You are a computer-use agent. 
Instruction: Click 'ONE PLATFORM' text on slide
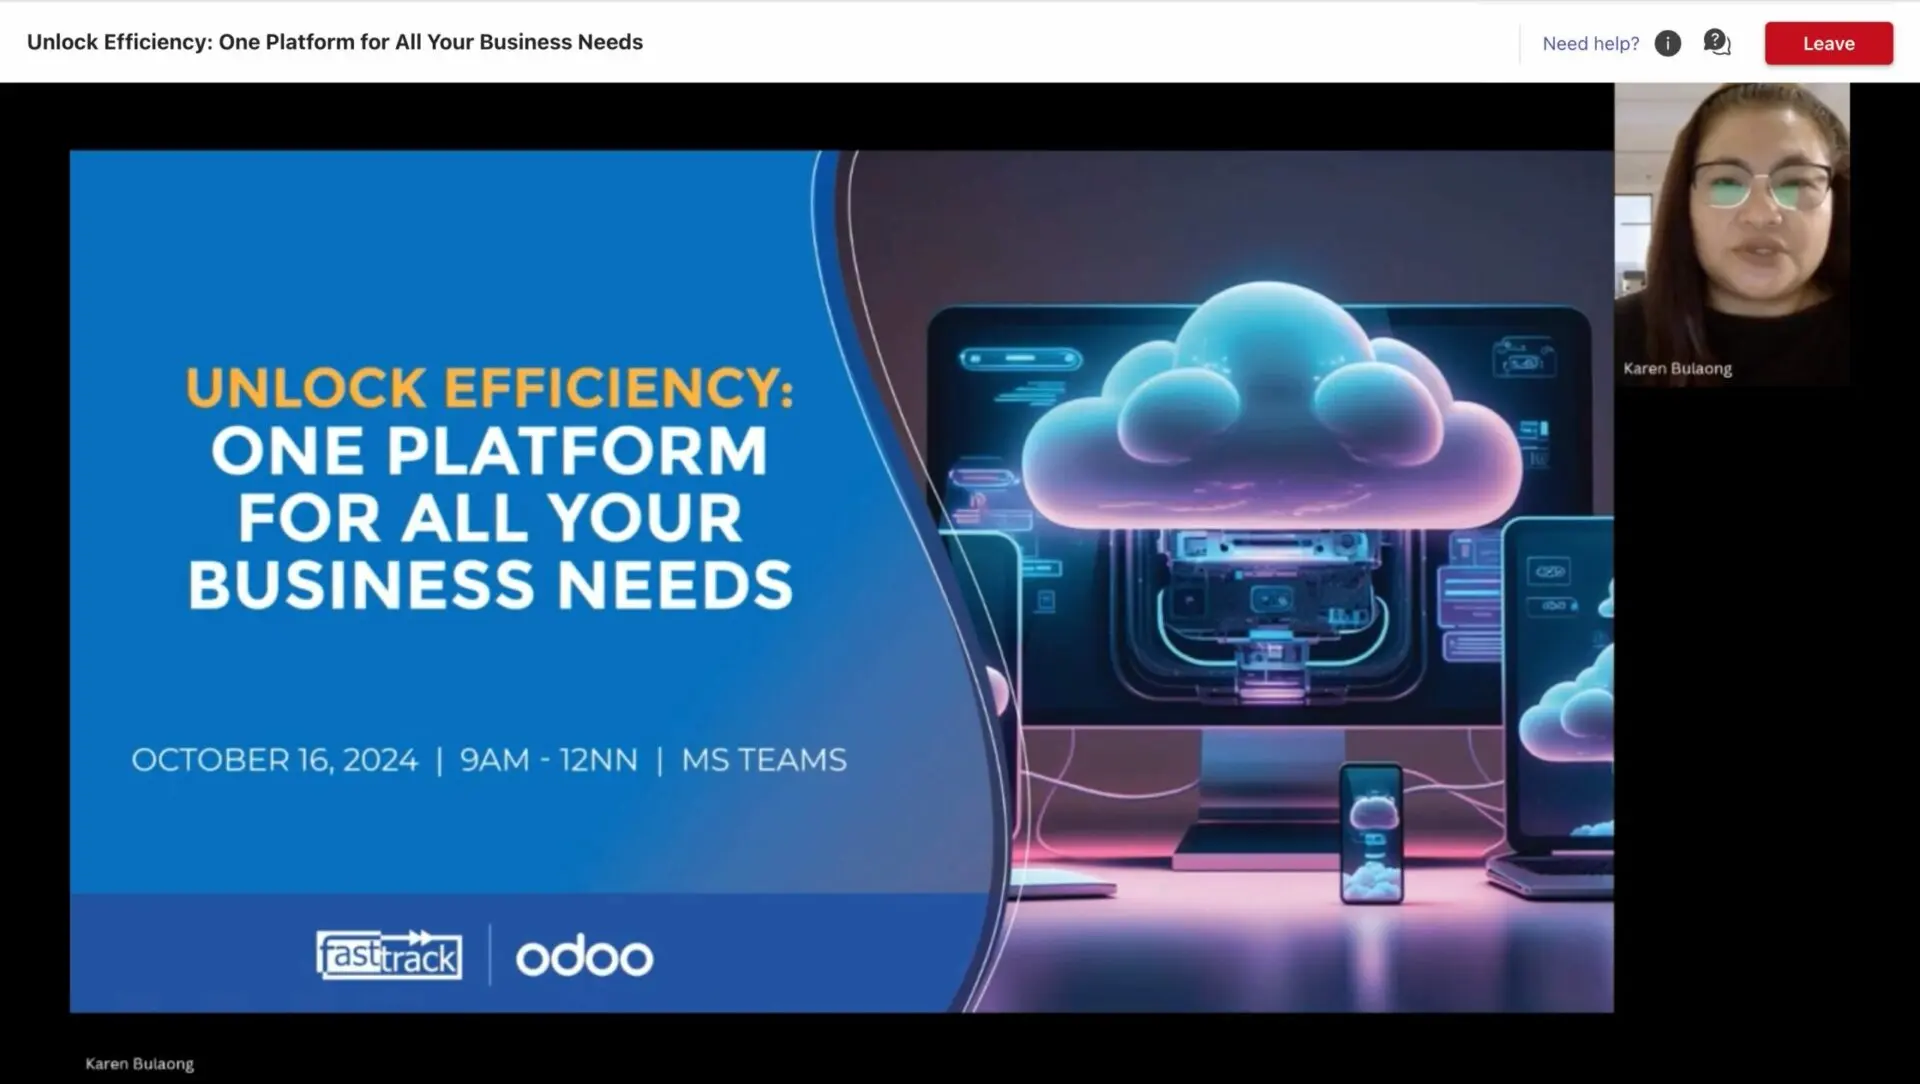pos(489,451)
